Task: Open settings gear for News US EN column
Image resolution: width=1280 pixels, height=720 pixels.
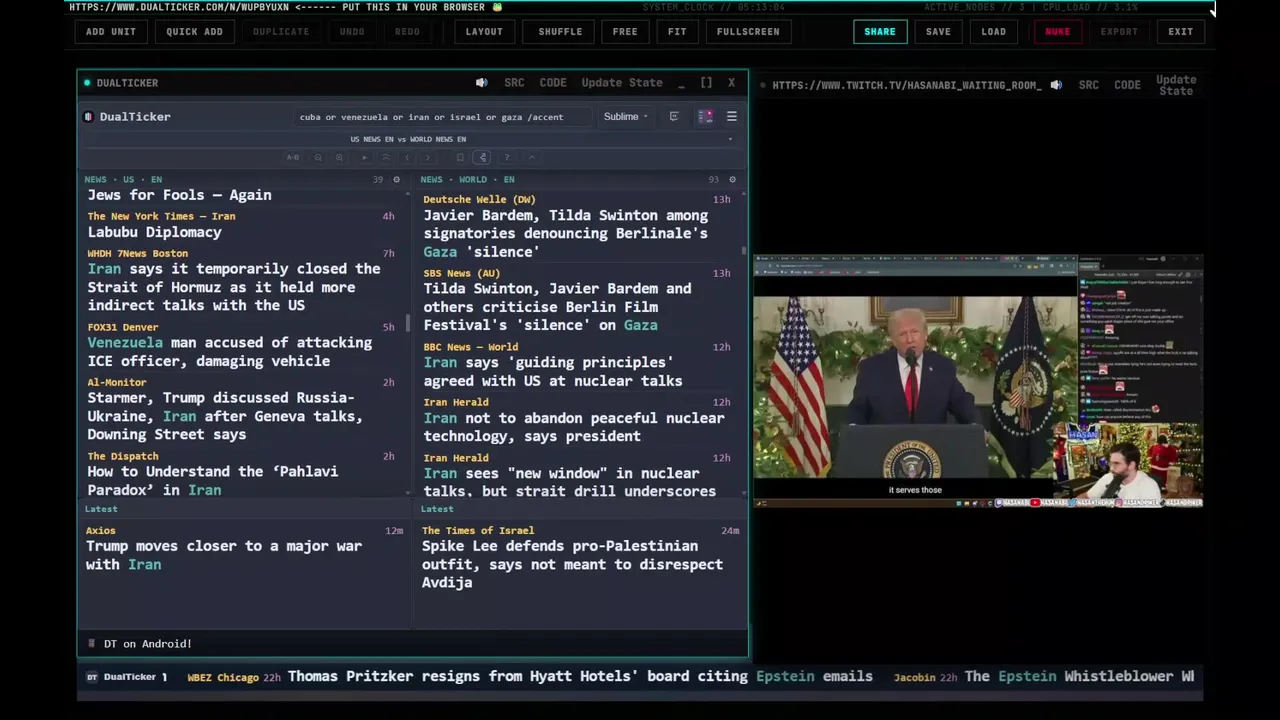Action: [x=396, y=180]
